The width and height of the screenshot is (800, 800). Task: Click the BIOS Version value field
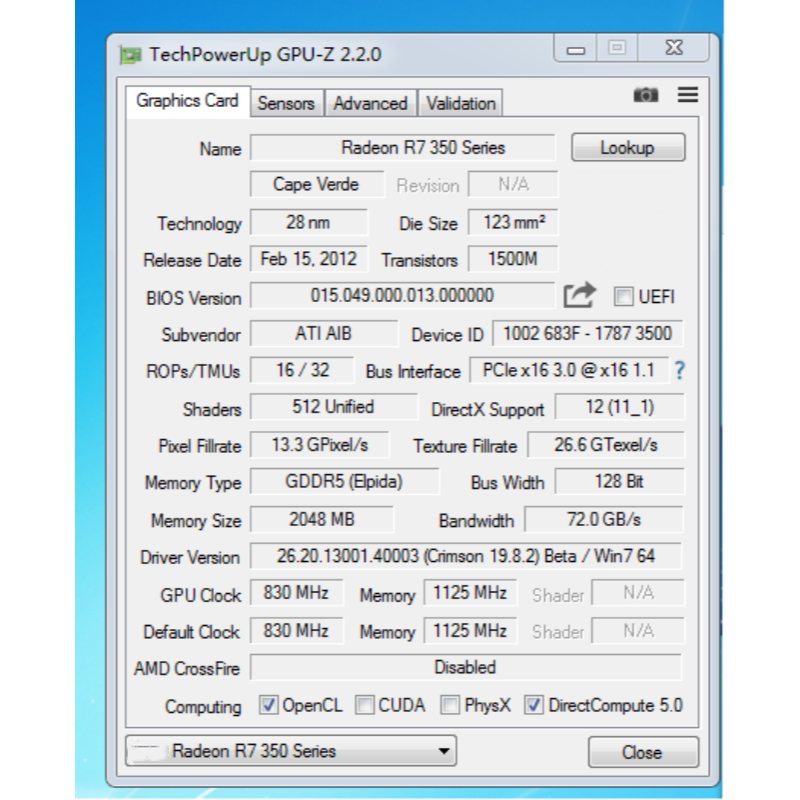[x=403, y=295]
